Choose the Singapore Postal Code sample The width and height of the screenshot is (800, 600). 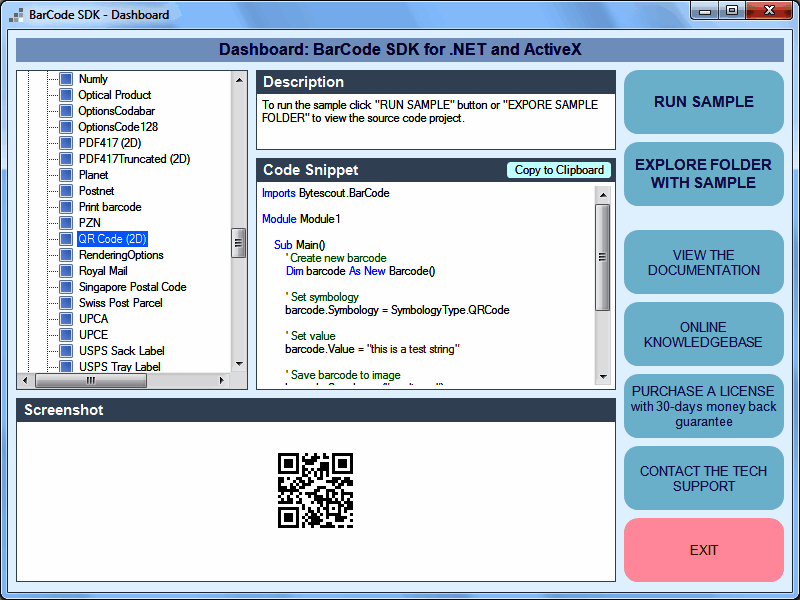pyautogui.click(x=133, y=287)
